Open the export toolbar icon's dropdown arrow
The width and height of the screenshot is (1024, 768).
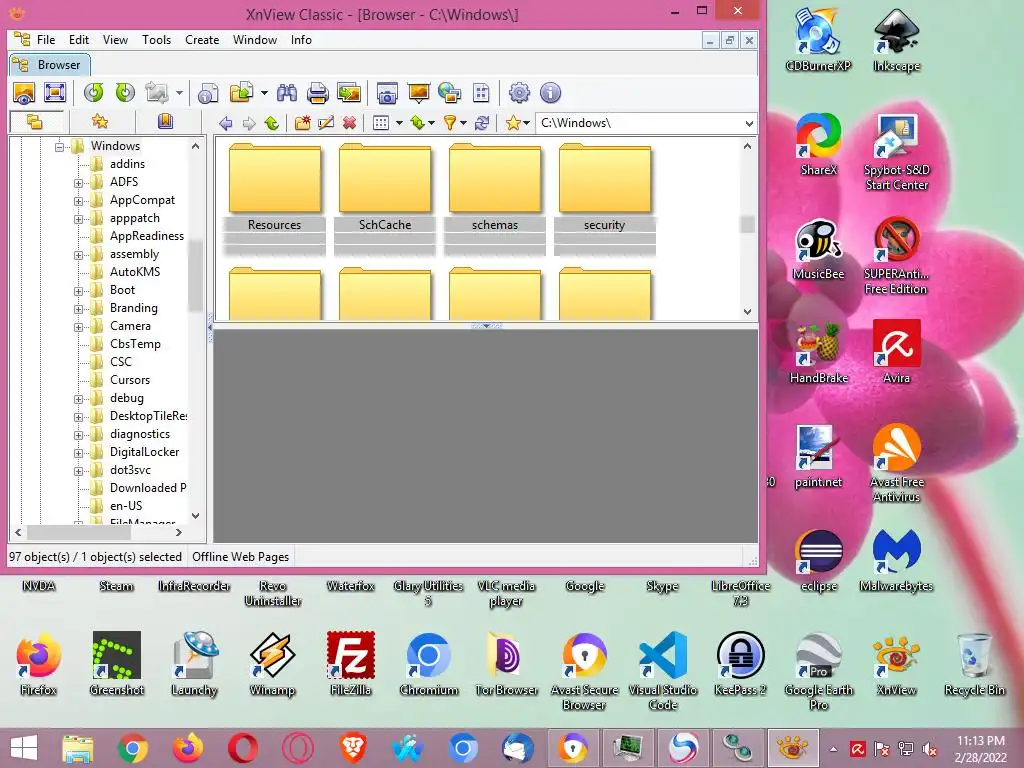264,93
